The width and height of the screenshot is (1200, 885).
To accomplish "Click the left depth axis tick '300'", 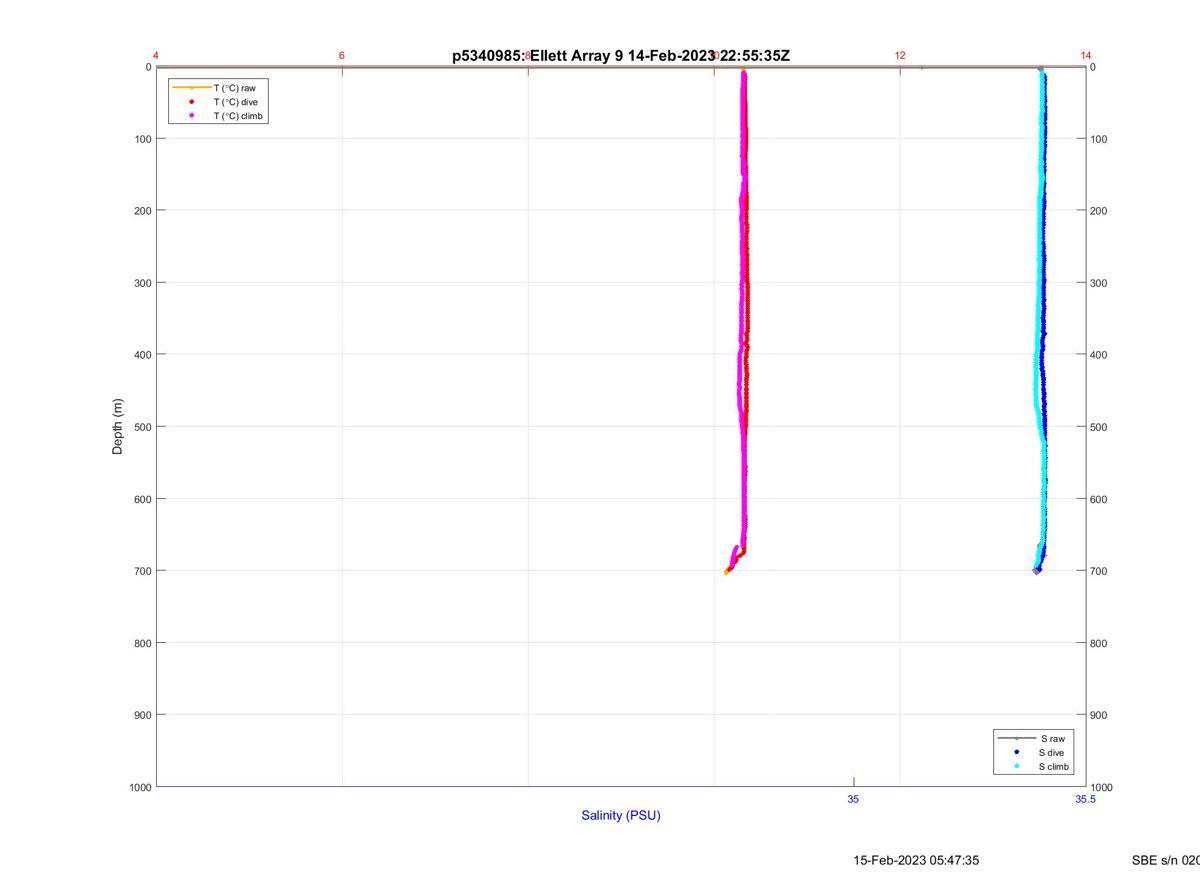I will tap(143, 283).
